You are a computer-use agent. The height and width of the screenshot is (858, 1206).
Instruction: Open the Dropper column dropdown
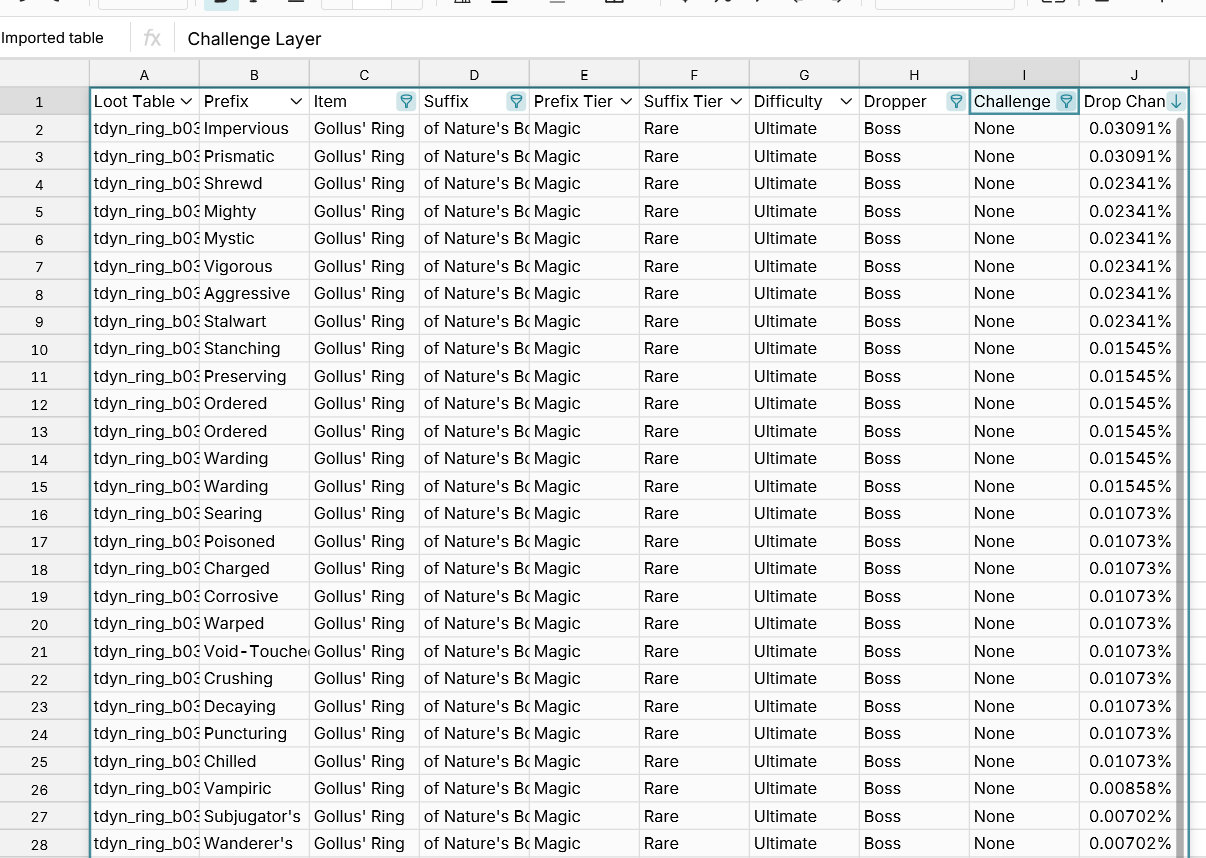pyautogui.click(x=955, y=101)
